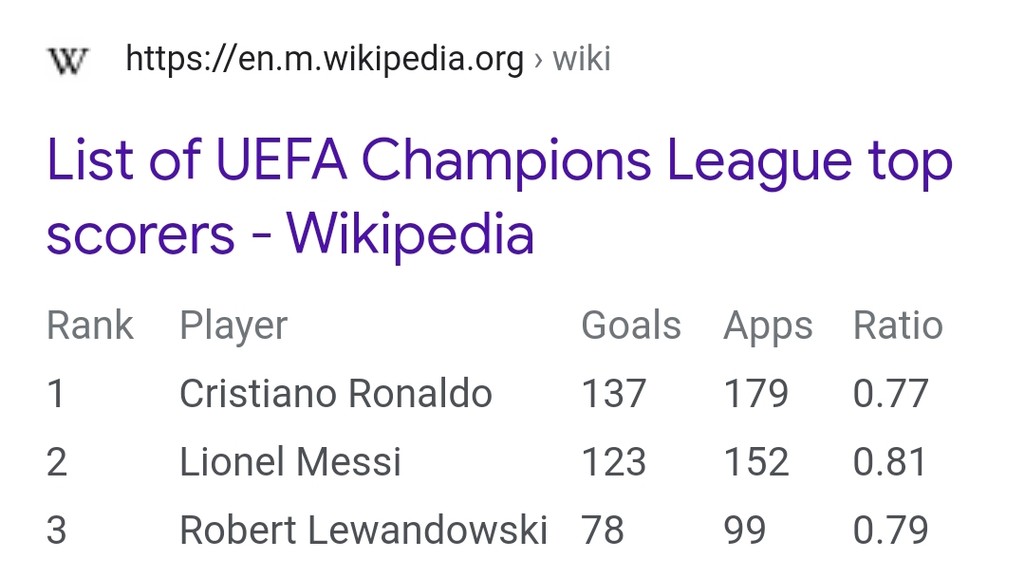Open the List of UEFA Champions League top scorers link
This screenshot has height=582, width=1024.
coord(498,197)
